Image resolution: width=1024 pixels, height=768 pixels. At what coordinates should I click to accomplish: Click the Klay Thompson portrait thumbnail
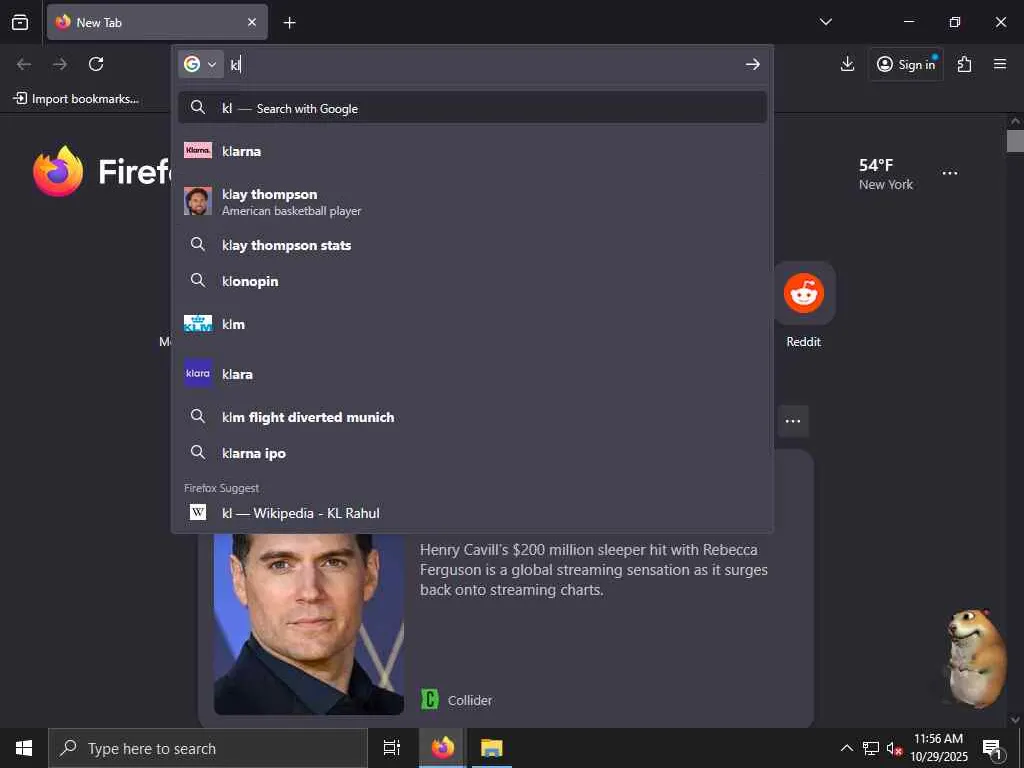pyautogui.click(x=198, y=201)
